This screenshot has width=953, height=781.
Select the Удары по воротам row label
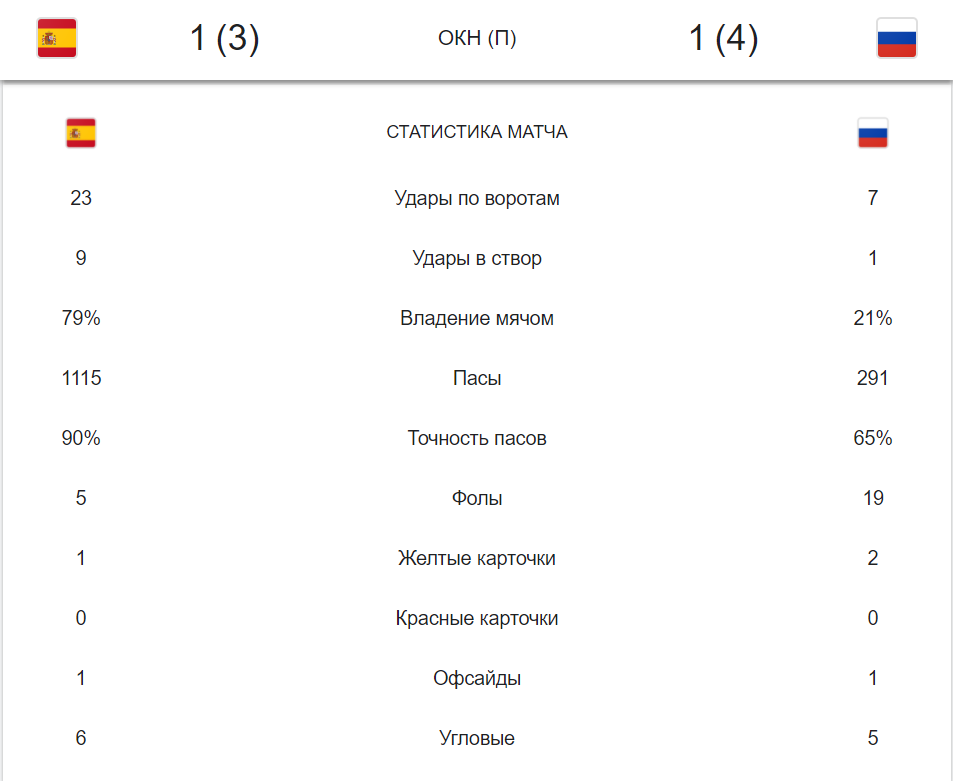click(477, 198)
